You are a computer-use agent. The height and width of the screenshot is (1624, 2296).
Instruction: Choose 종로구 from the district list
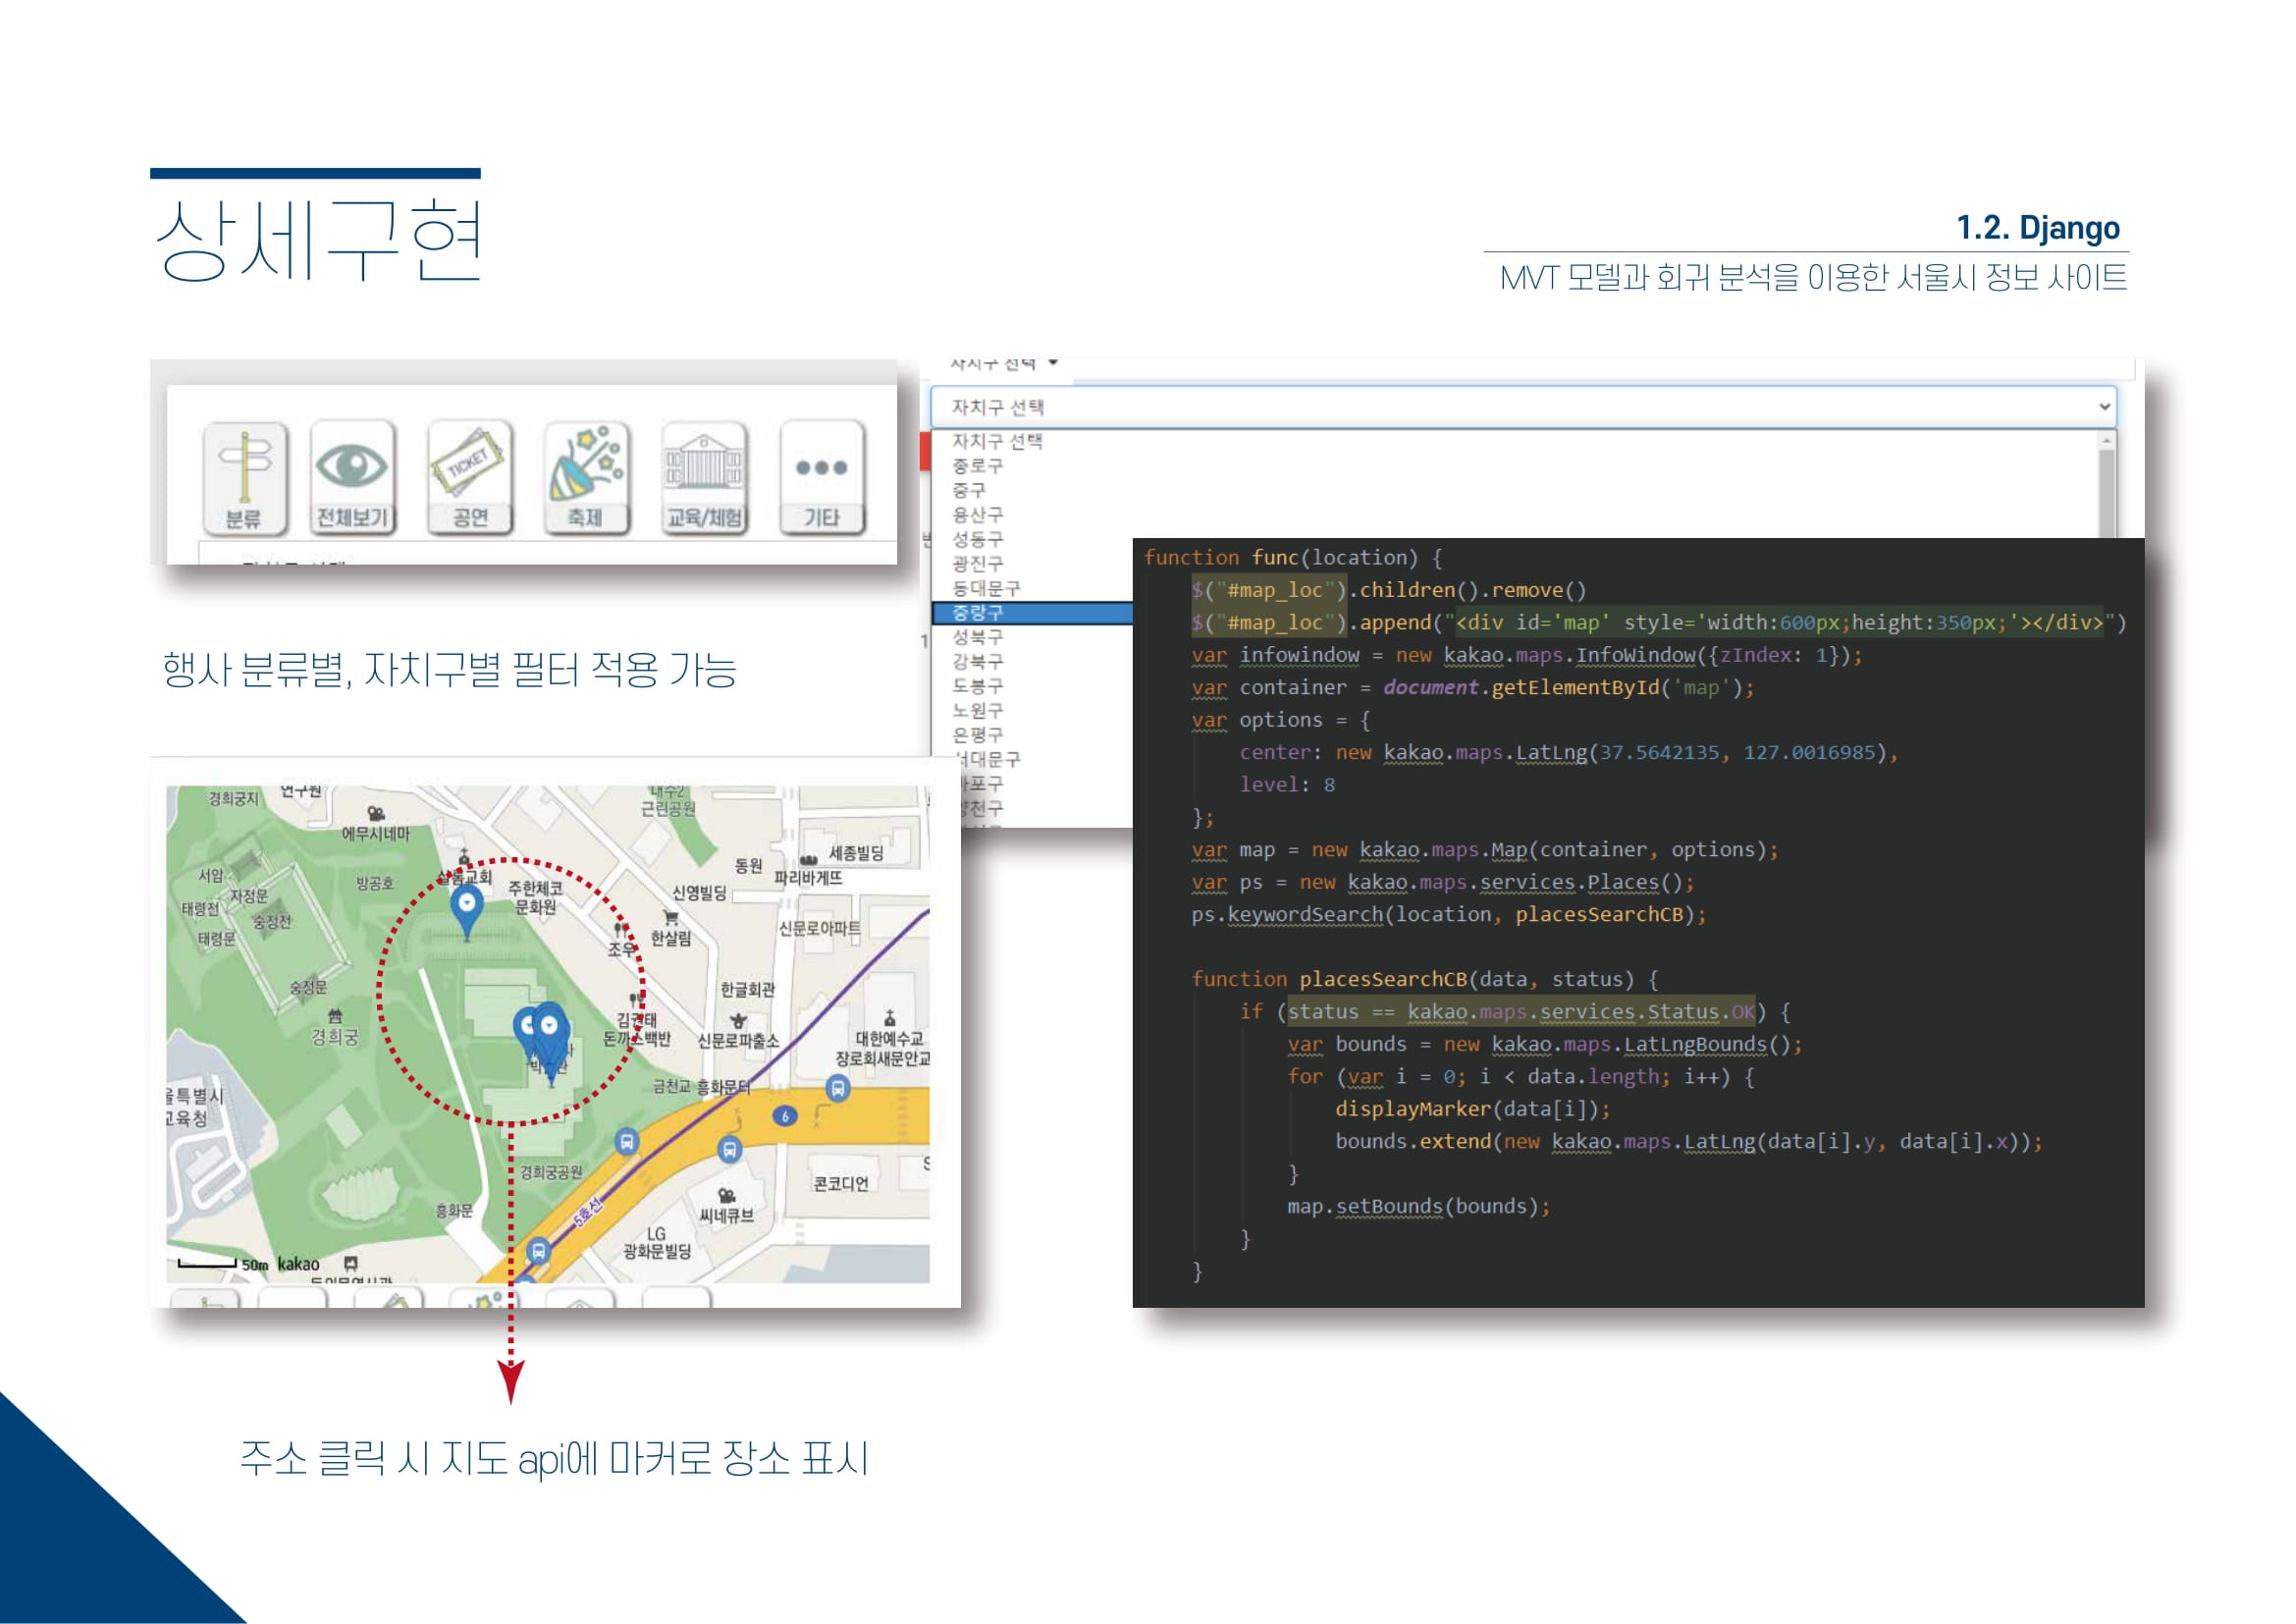pyautogui.click(x=977, y=466)
